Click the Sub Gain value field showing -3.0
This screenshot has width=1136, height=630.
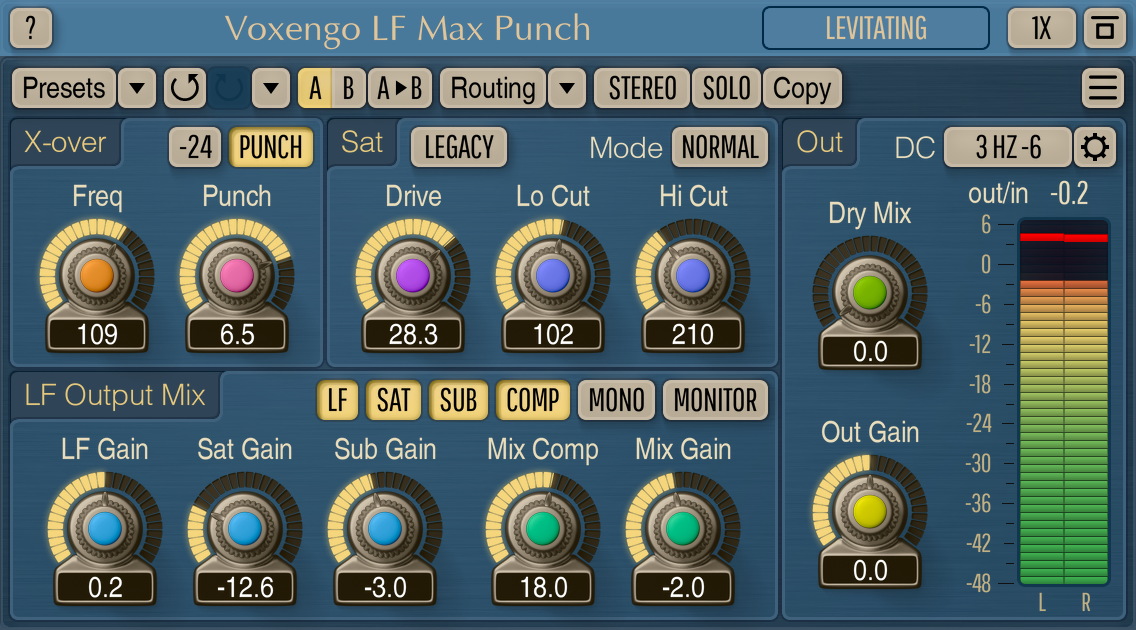(x=385, y=587)
